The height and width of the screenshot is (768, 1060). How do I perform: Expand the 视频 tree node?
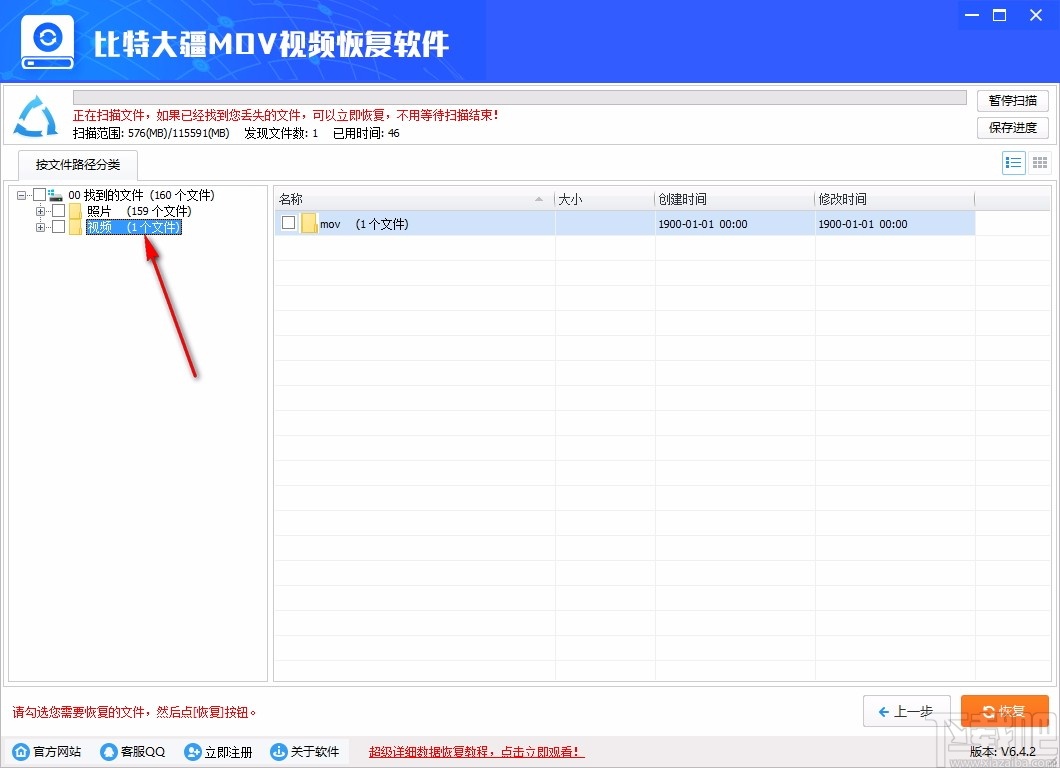pyautogui.click(x=40, y=226)
